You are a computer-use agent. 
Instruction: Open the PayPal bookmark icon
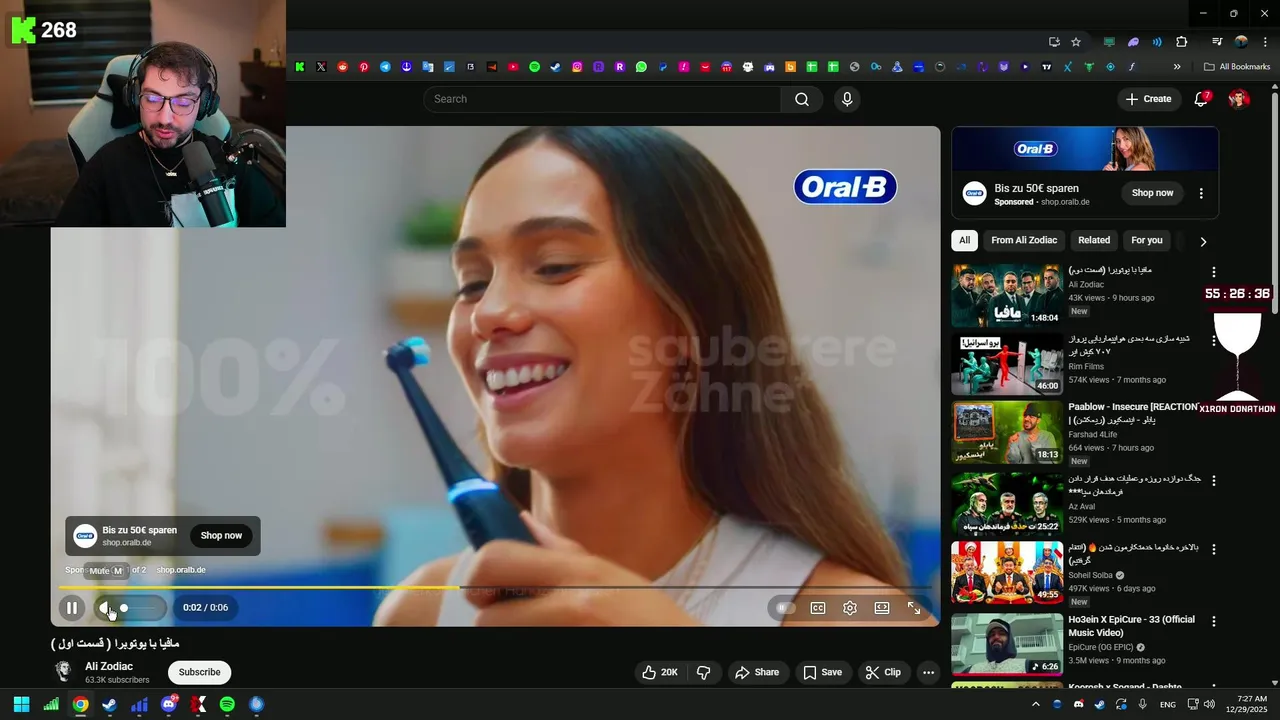662,67
